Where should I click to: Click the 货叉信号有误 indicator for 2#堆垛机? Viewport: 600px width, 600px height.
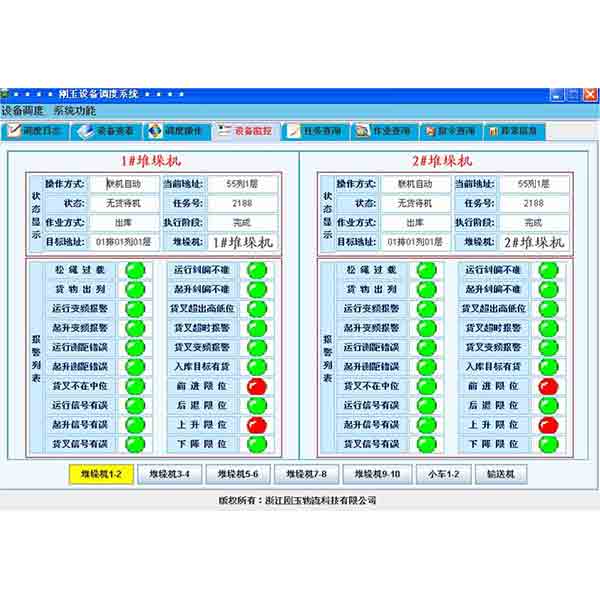pyautogui.click(x=427, y=444)
